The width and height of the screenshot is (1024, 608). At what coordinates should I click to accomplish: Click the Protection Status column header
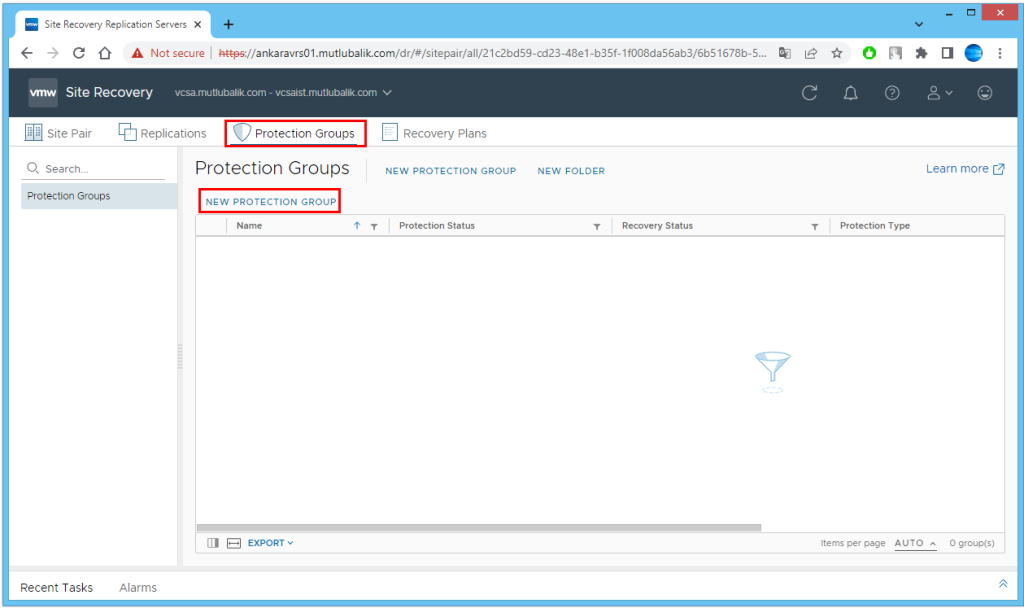tap(436, 225)
